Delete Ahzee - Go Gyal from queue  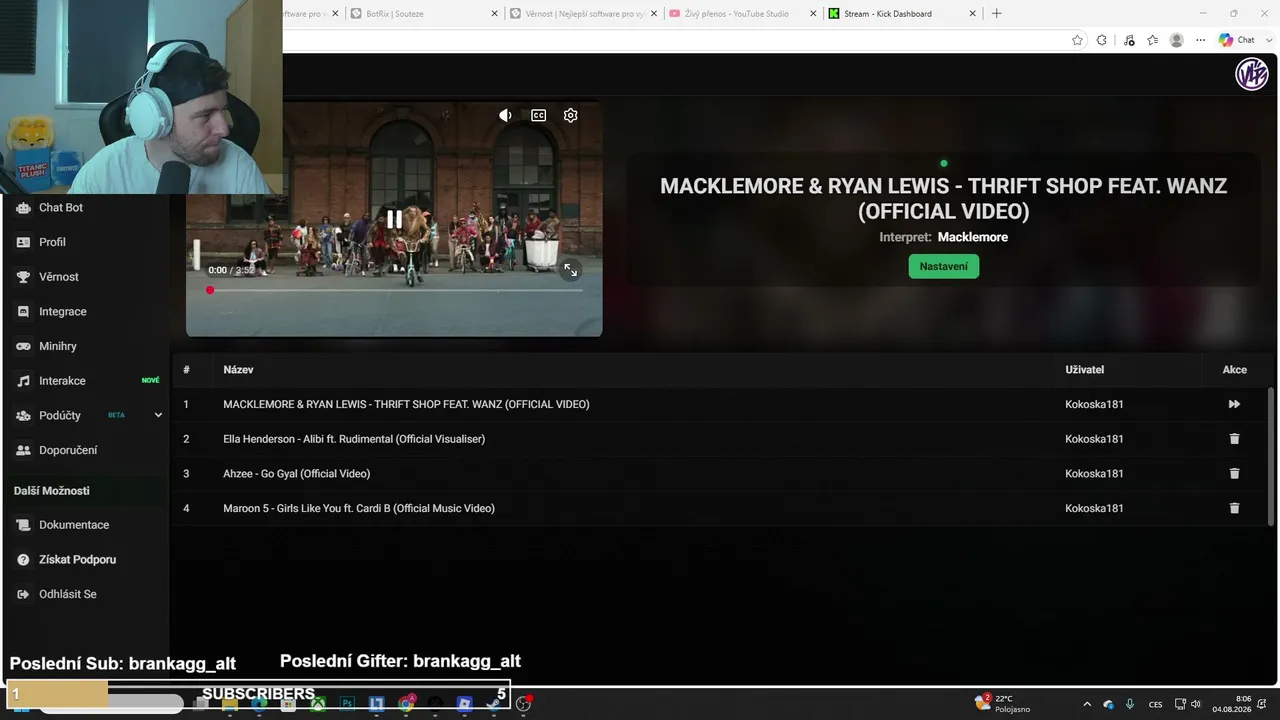pos(1234,473)
